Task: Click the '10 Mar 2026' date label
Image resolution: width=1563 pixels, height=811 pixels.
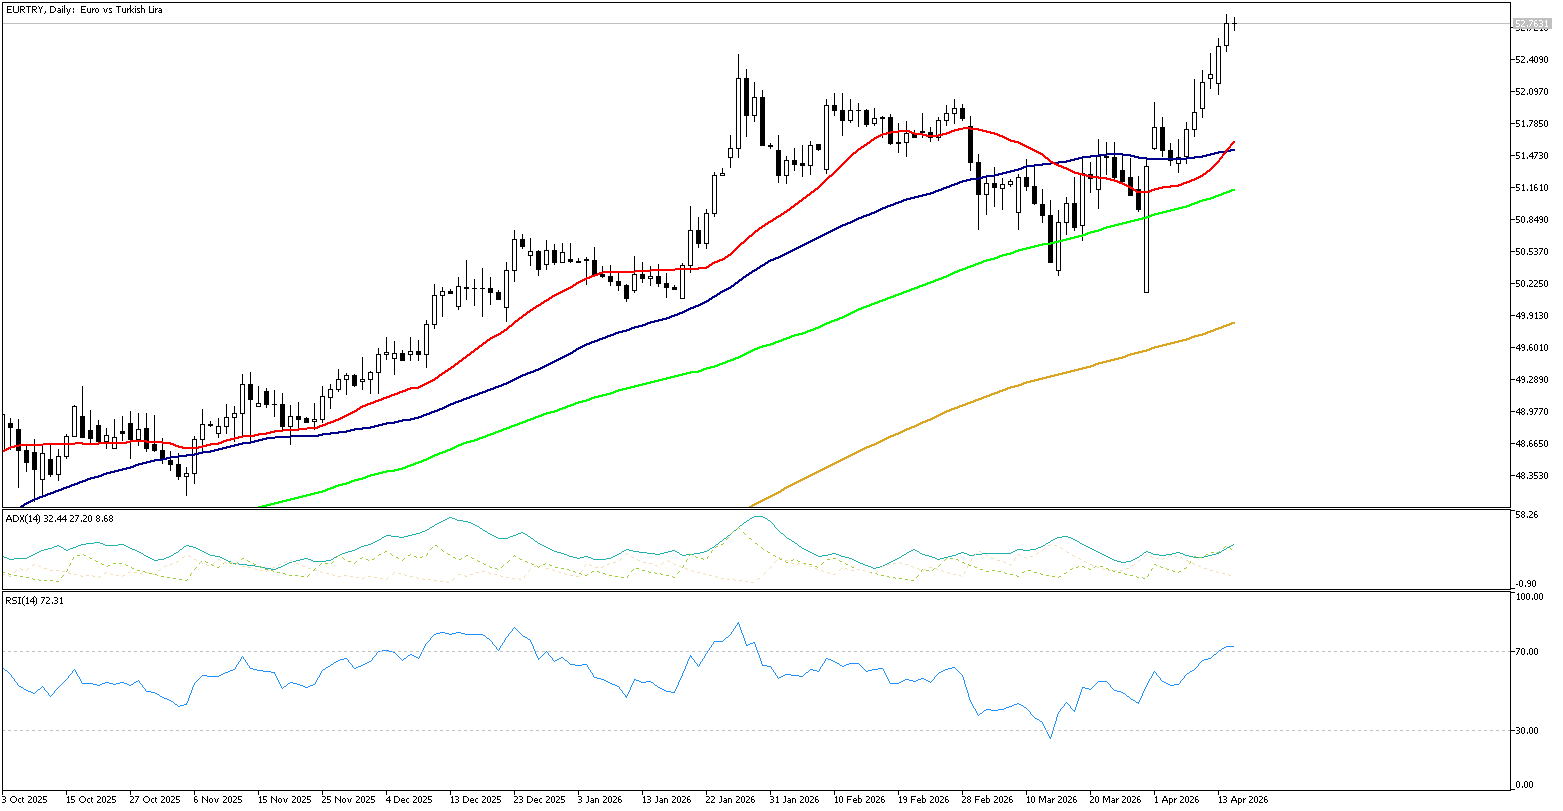Action: pyautogui.click(x=1052, y=800)
